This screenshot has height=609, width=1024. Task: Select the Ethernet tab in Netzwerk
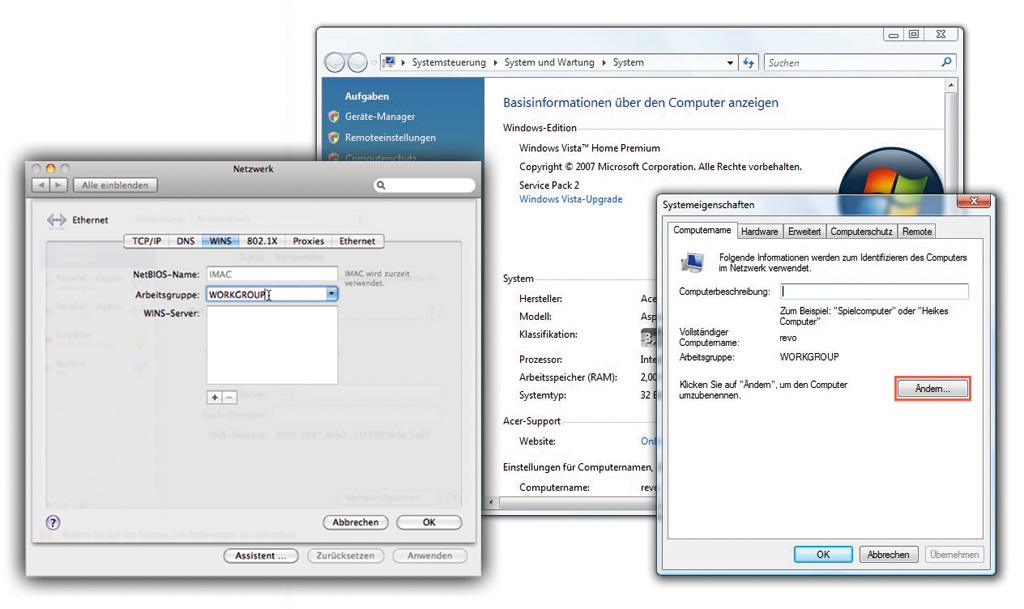tap(357, 241)
